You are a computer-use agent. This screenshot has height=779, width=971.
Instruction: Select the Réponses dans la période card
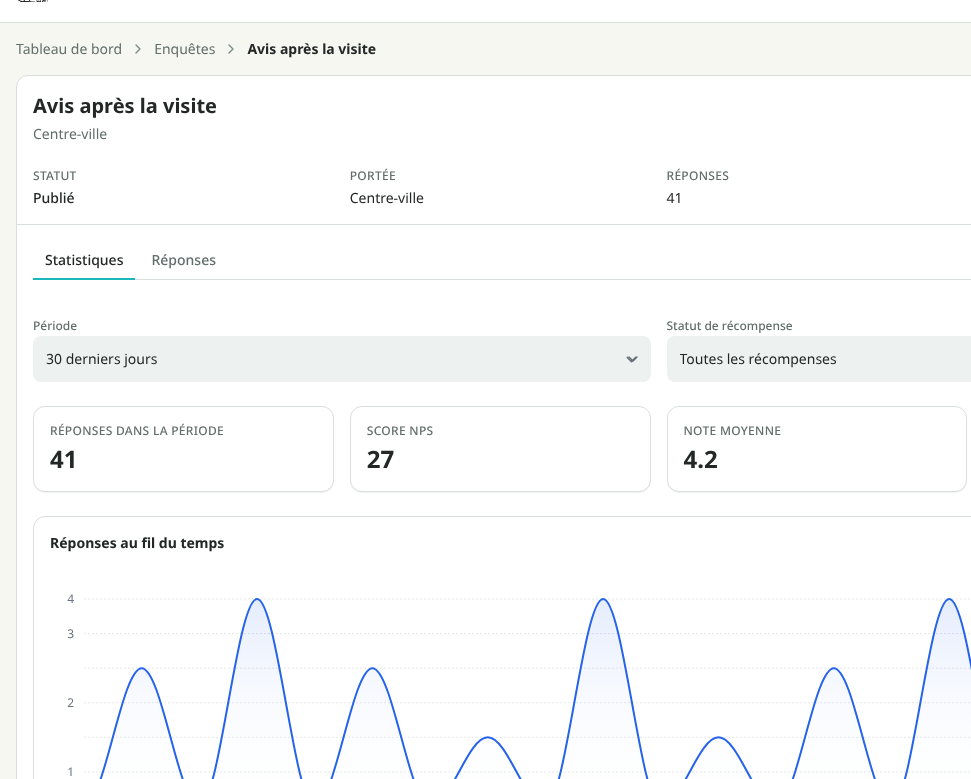183,449
